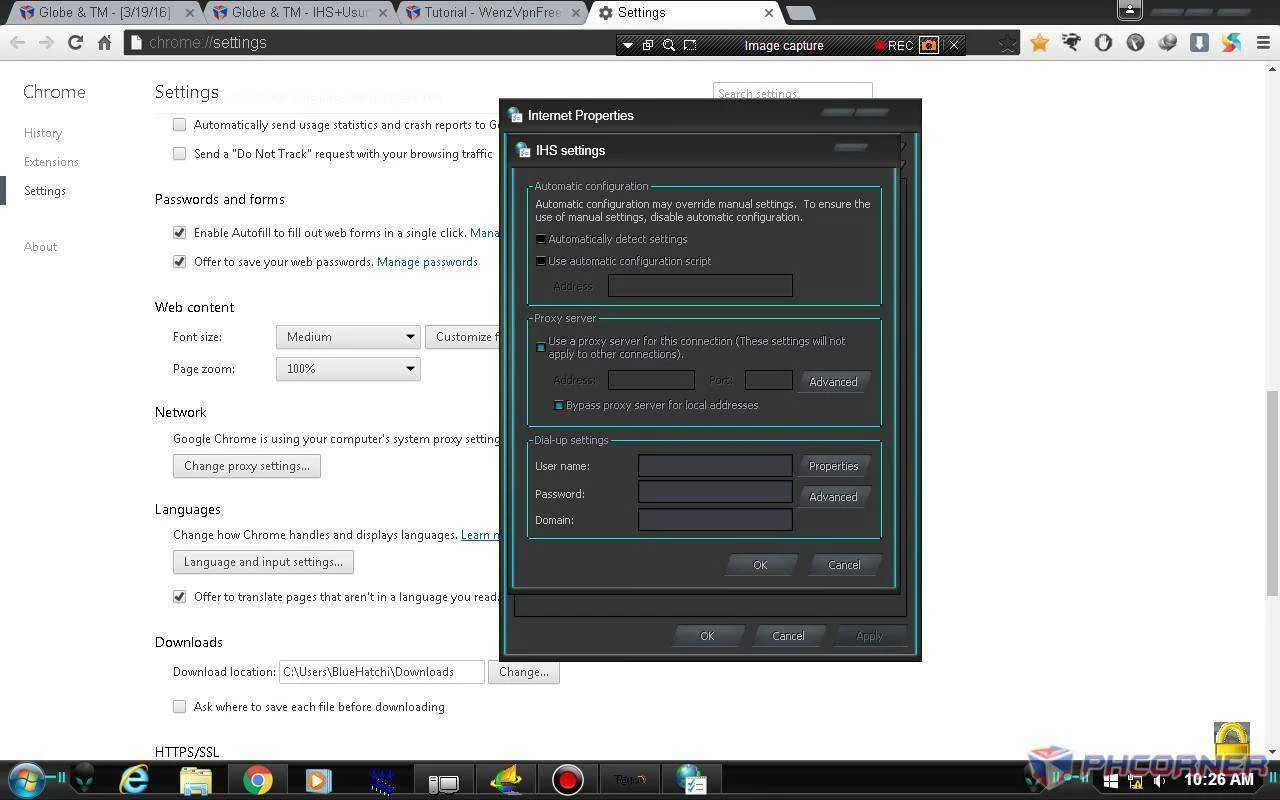
Task: Click Cancel in IHS settings dialog
Action: pos(844,565)
